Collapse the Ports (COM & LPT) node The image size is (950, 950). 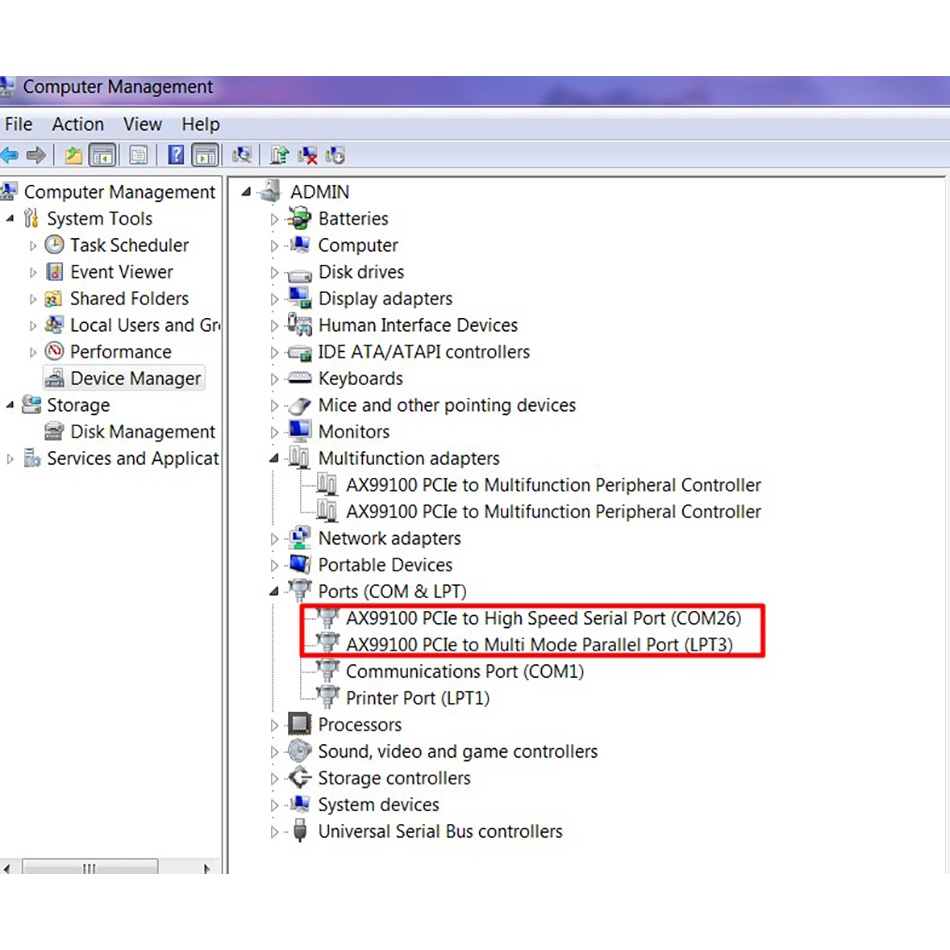click(x=275, y=592)
